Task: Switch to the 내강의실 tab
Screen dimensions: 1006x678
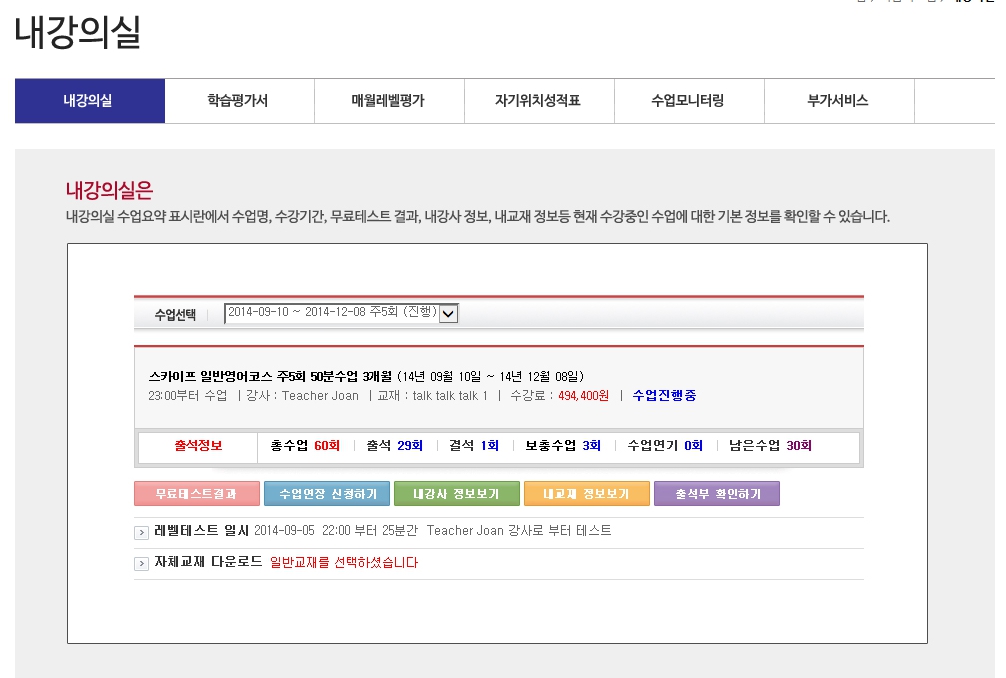Action: tap(89, 101)
